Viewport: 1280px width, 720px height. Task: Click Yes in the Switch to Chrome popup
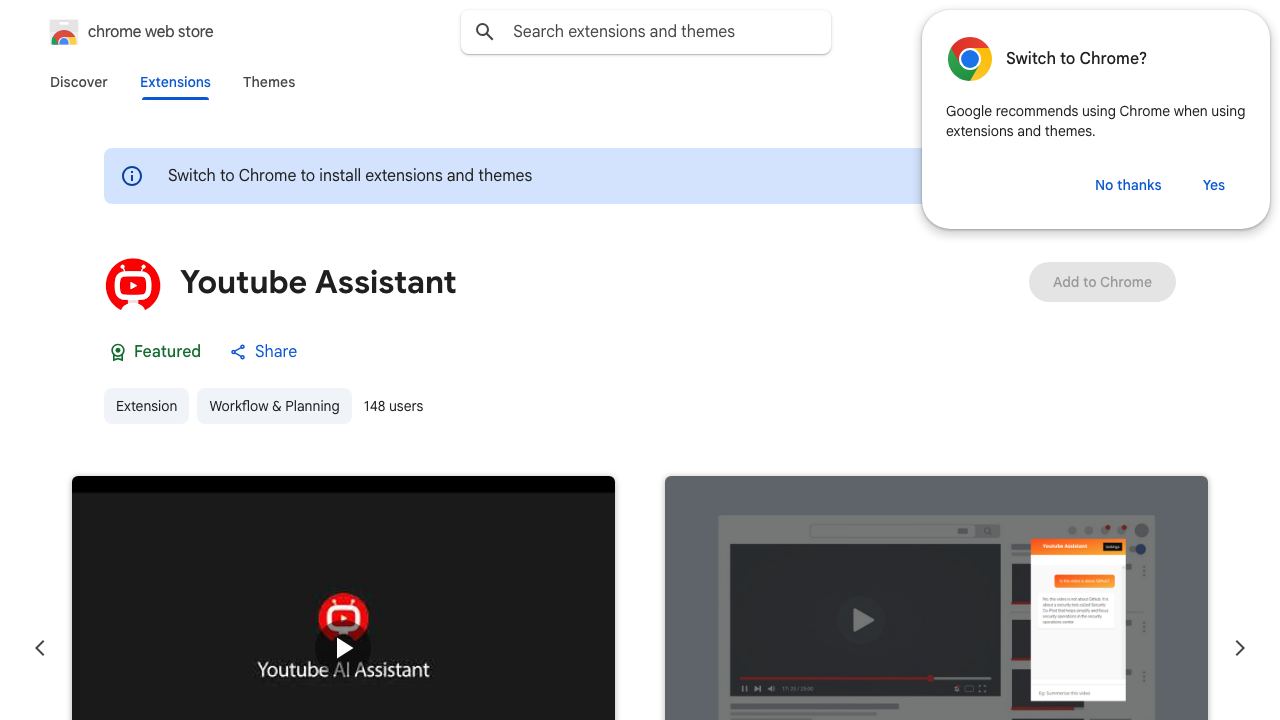pos(1214,185)
